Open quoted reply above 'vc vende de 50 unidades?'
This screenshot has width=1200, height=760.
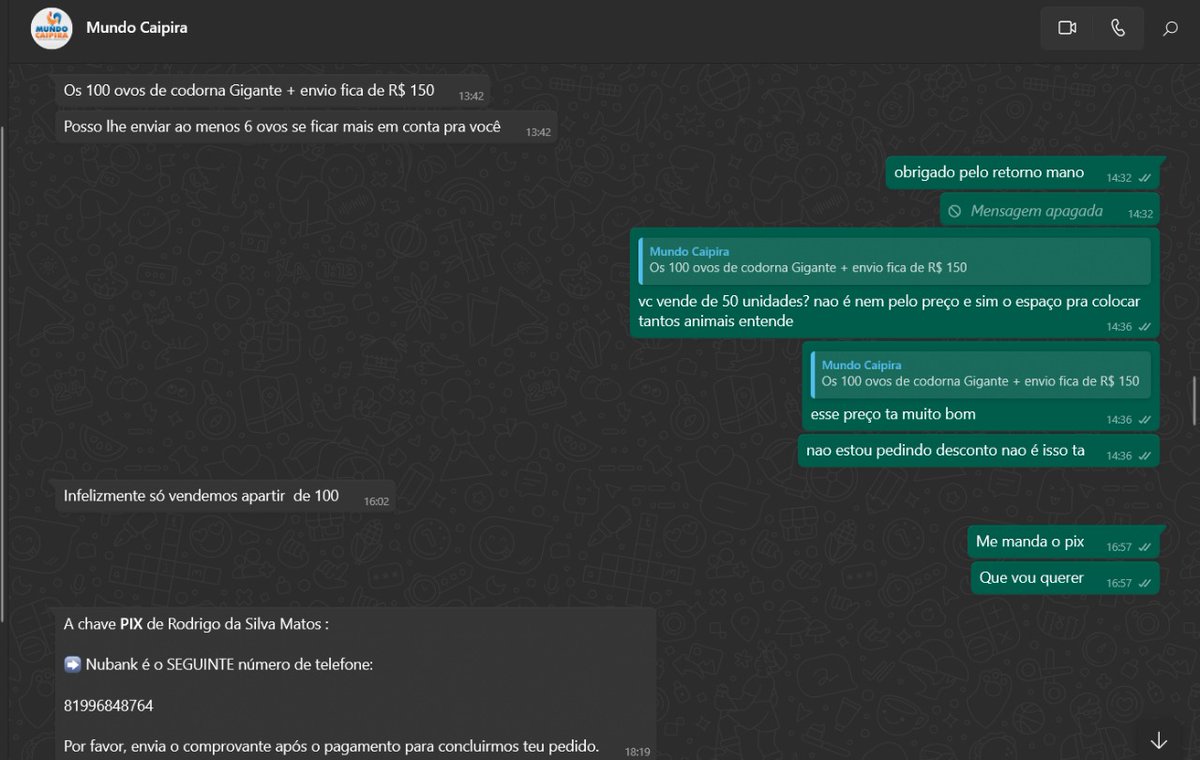894,260
